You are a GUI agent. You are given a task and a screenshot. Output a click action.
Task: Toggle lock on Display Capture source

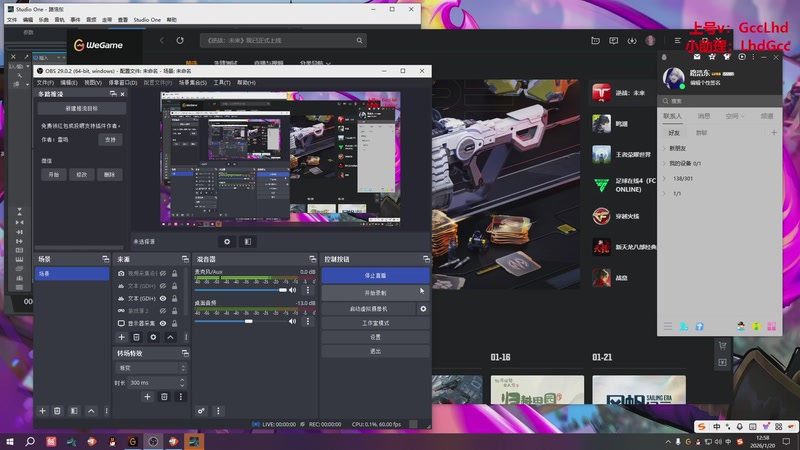coord(174,323)
